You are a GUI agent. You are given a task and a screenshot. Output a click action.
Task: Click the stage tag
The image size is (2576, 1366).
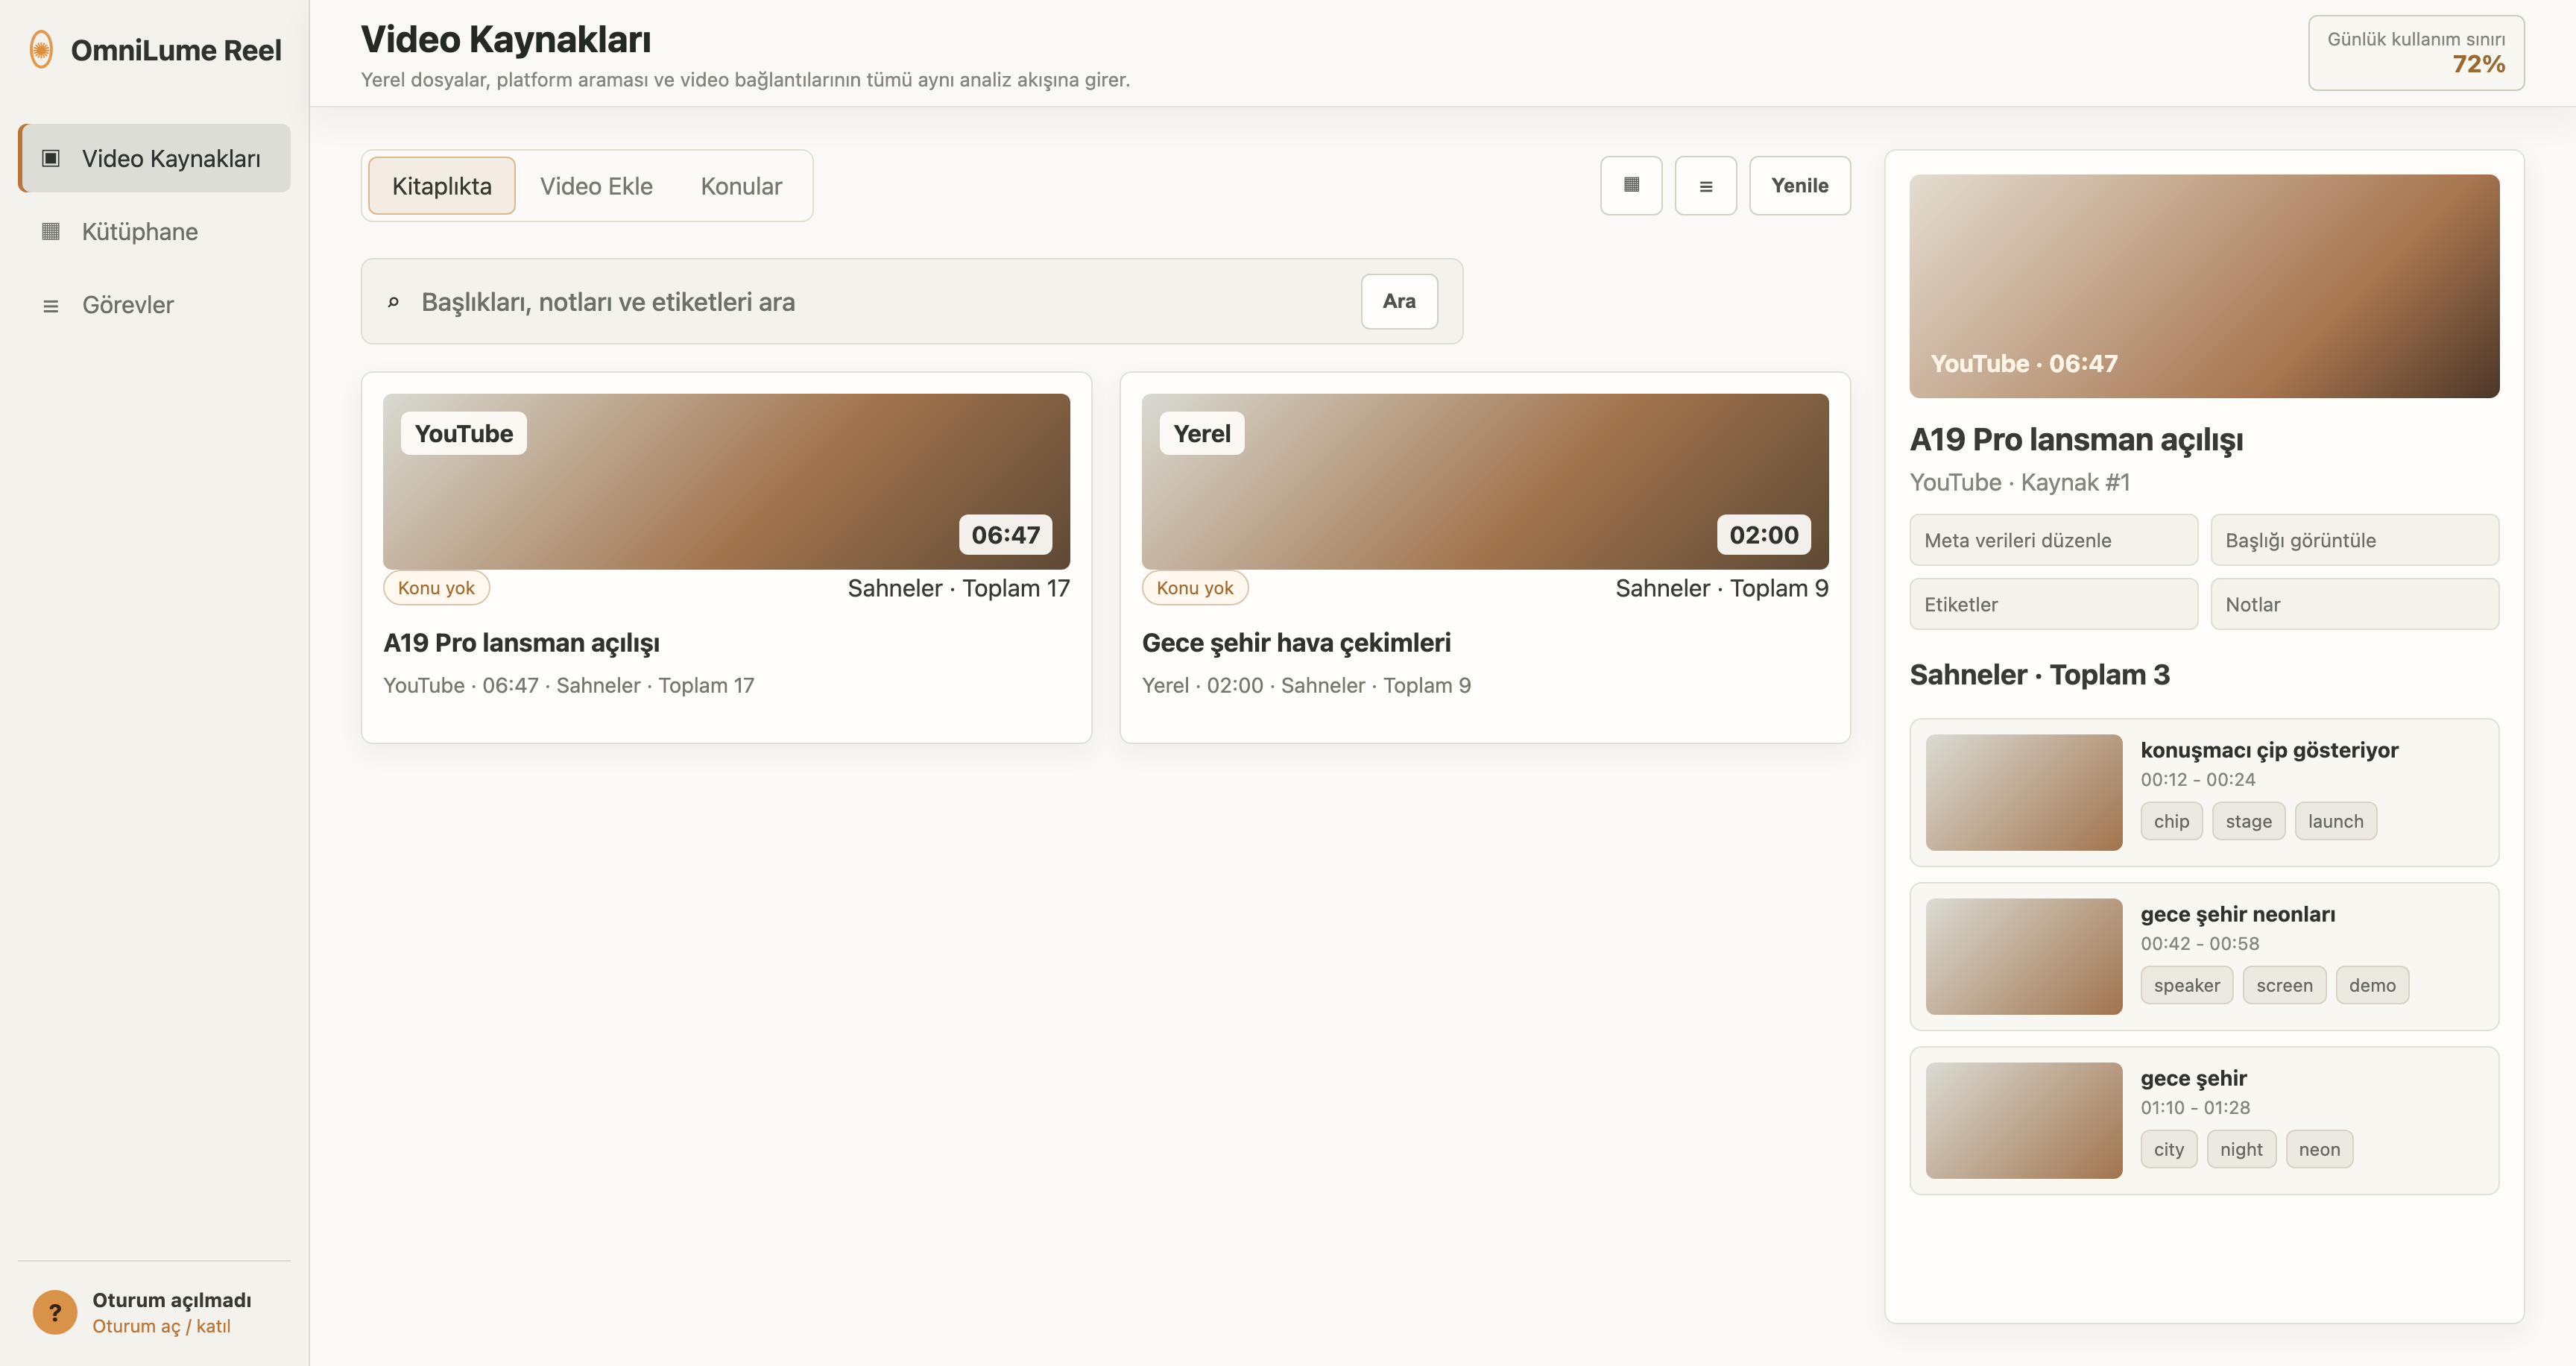pyautogui.click(x=2248, y=821)
